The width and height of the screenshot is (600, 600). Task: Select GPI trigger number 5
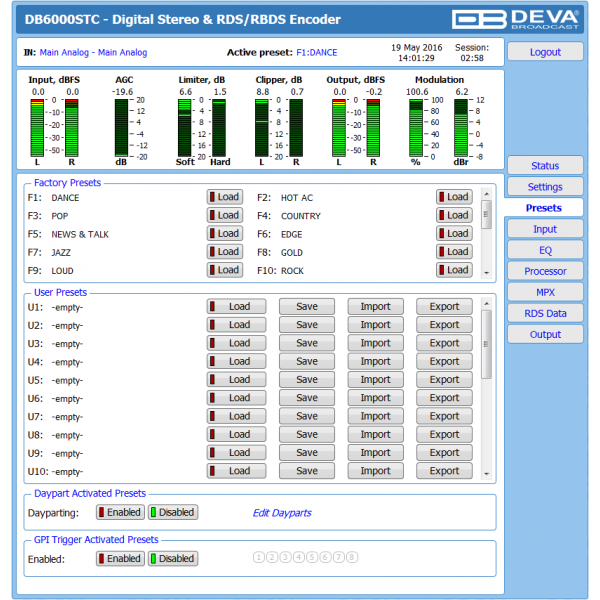(x=312, y=557)
